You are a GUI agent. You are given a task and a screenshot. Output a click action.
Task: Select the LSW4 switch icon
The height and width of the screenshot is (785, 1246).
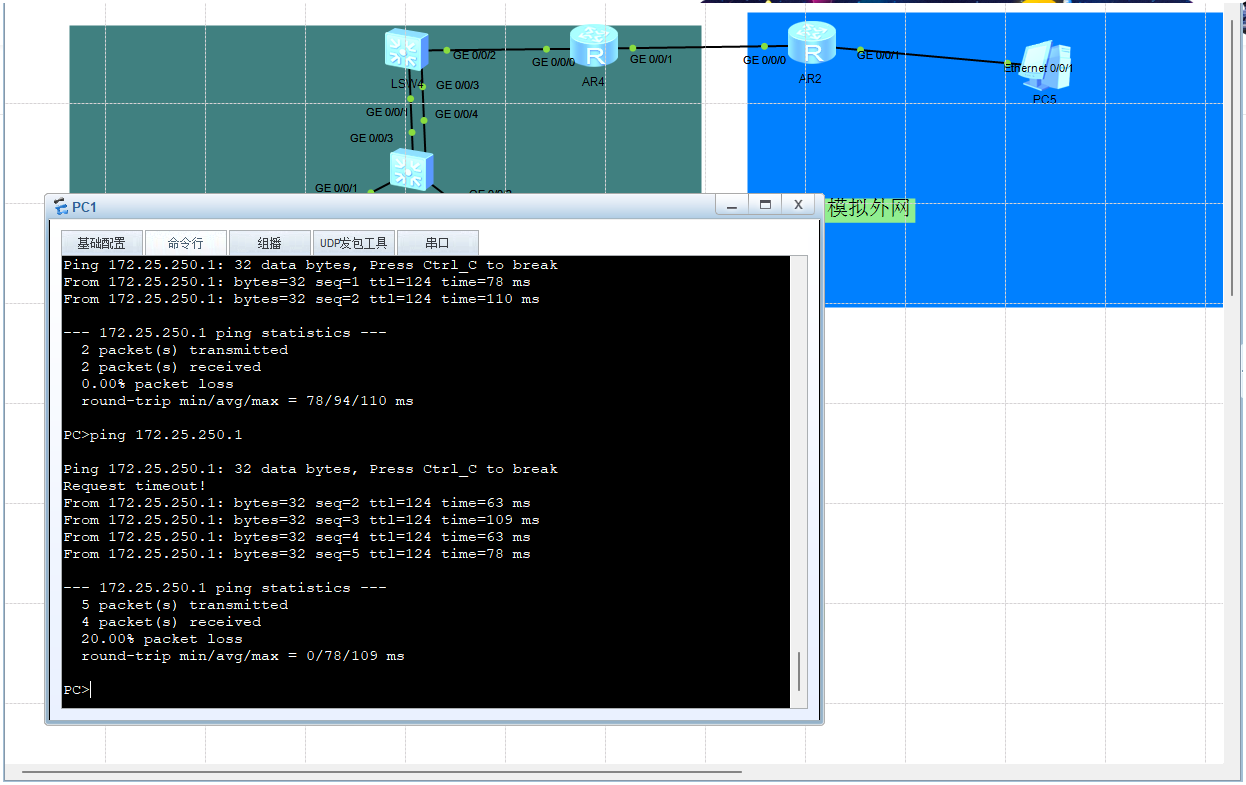click(407, 50)
